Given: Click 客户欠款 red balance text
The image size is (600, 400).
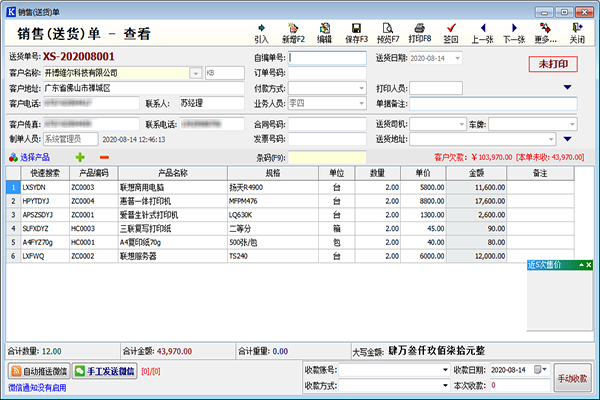Looking at the screenshot, I should click(x=509, y=157).
